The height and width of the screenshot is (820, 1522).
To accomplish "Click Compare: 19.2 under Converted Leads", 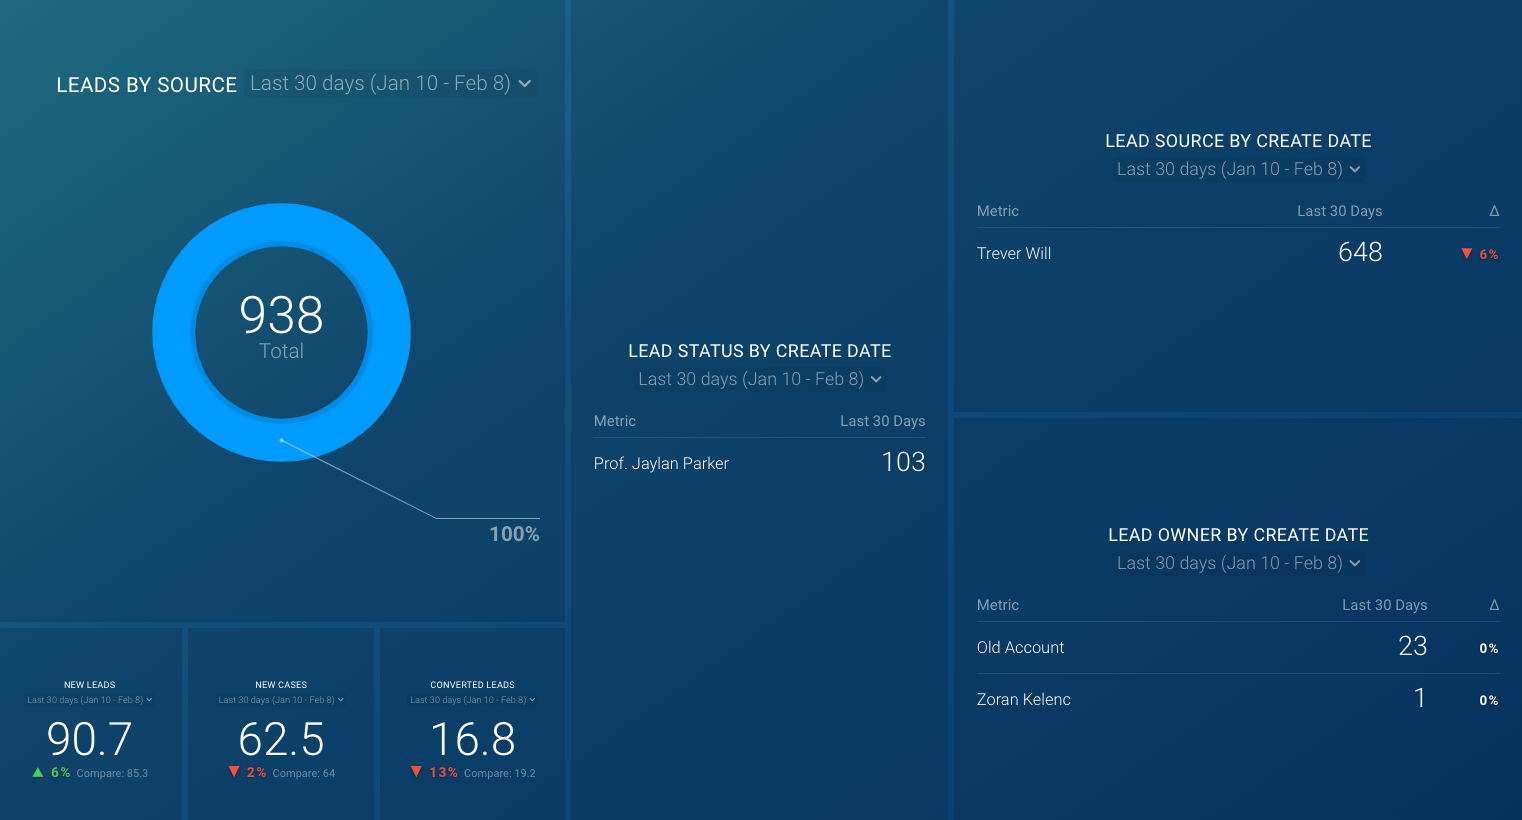I will click(x=500, y=773).
